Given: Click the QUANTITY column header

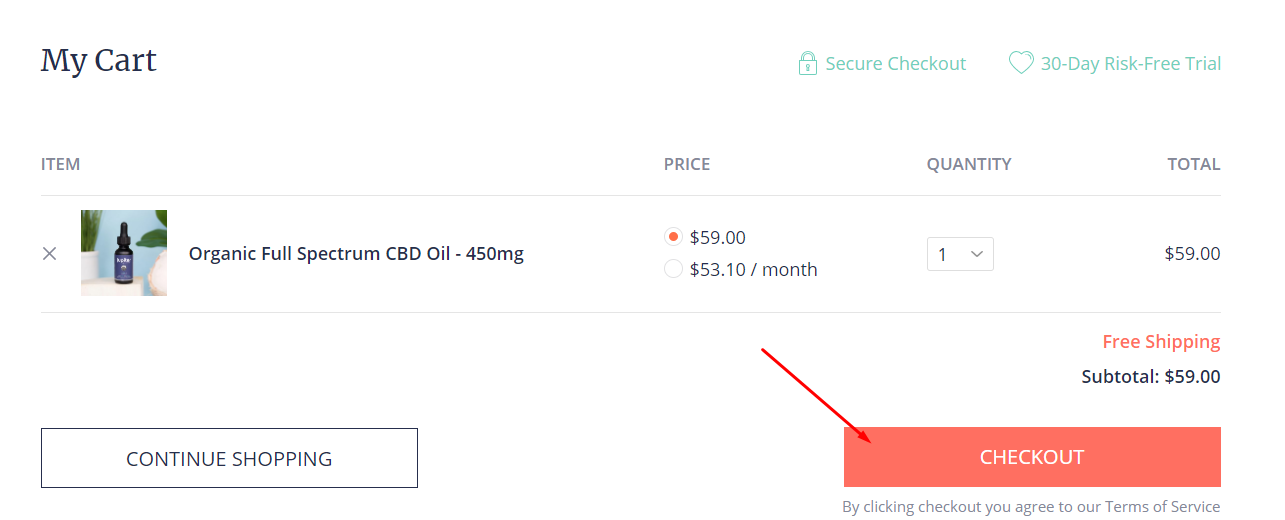Looking at the screenshot, I should [x=968, y=164].
